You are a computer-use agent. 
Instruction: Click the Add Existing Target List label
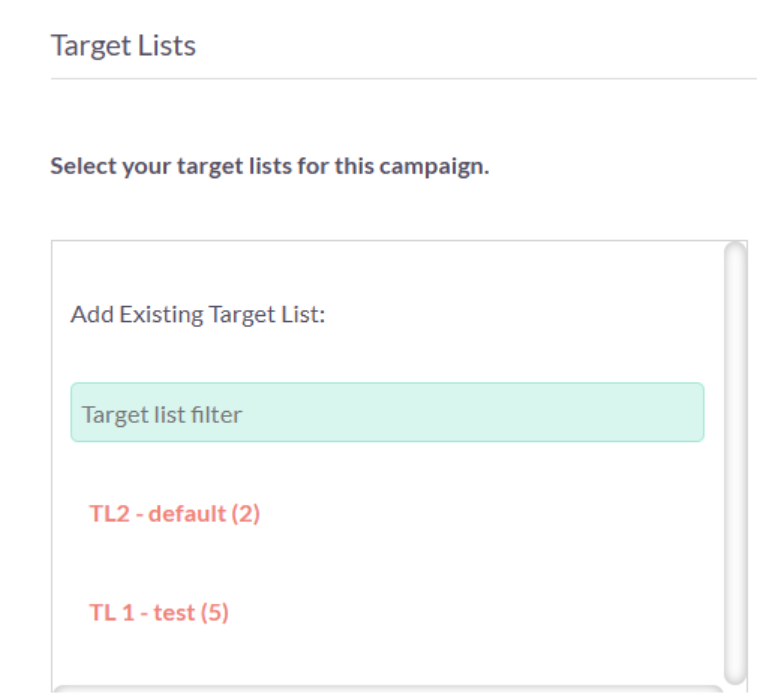(x=199, y=314)
